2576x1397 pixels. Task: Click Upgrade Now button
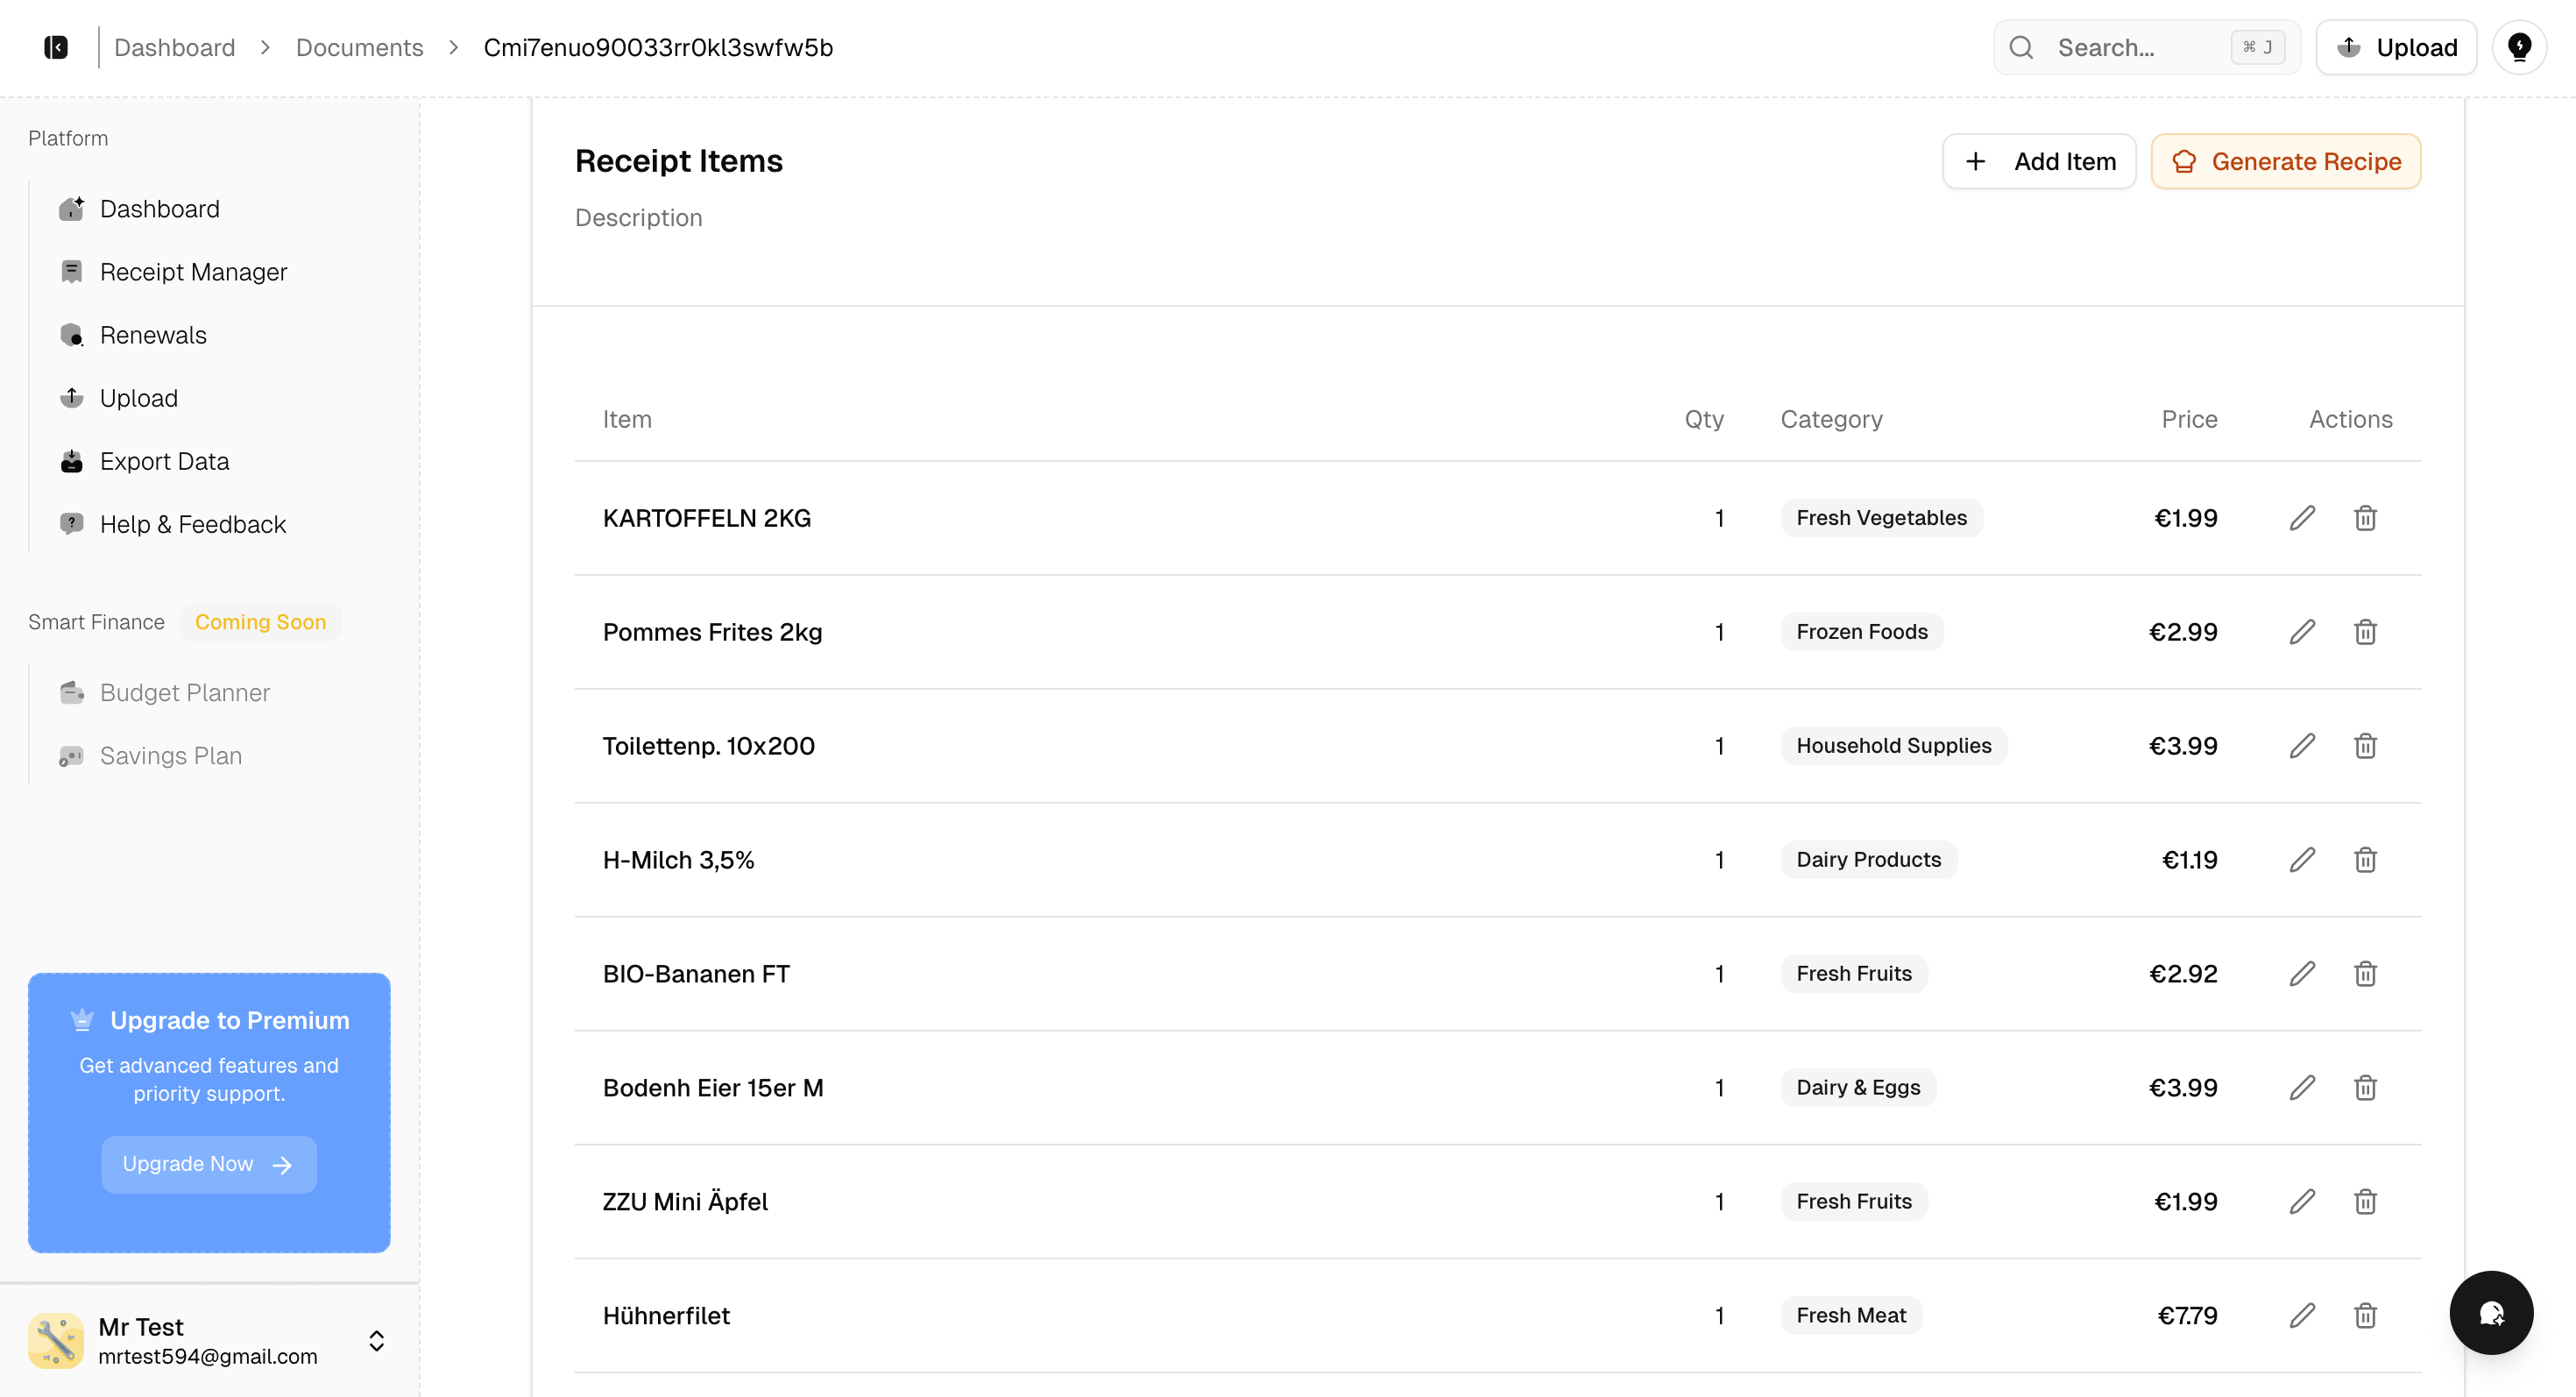[208, 1164]
